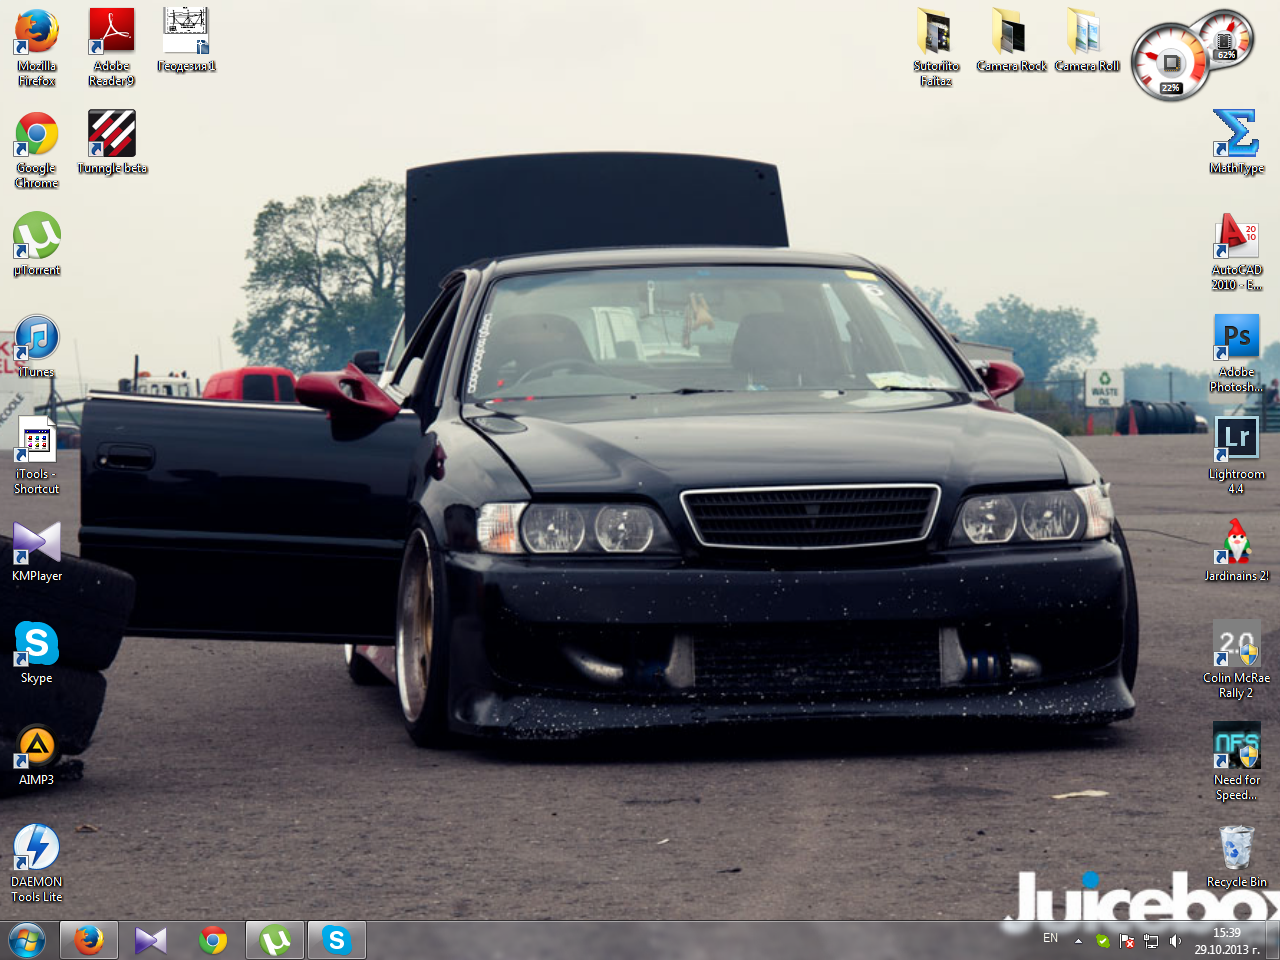Select the Camera Roll folder
Image resolution: width=1280 pixels, height=960 pixels.
(x=1087, y=40)
